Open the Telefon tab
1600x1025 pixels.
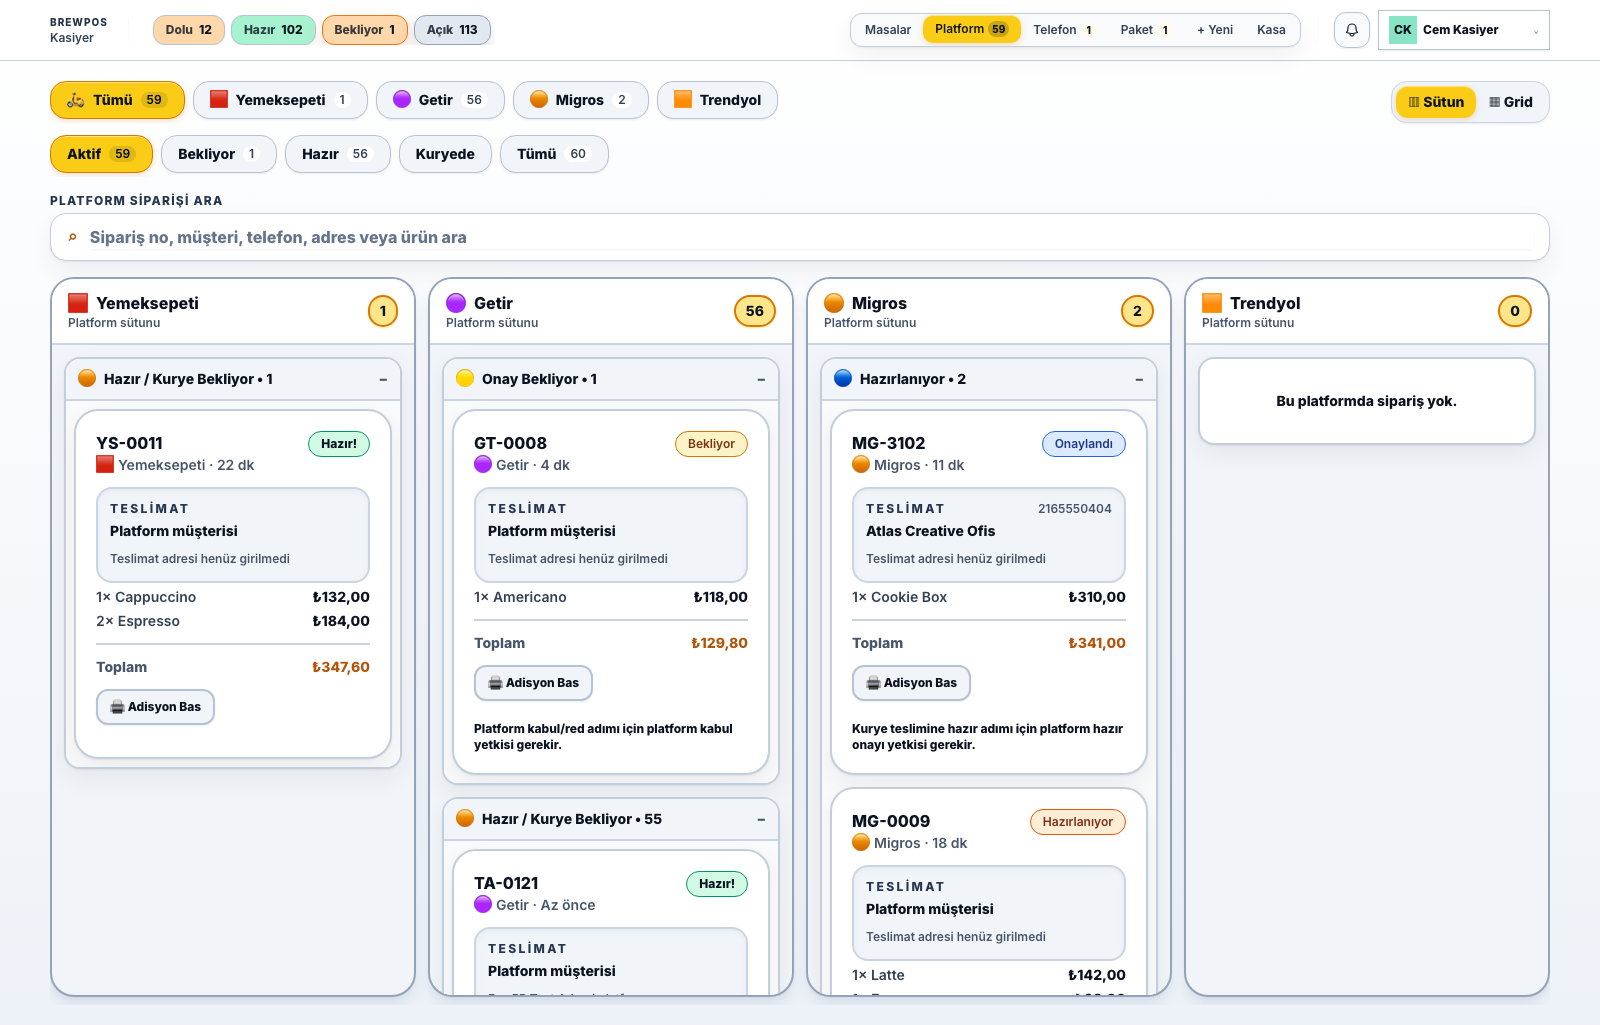click(x=1064, y=30)
